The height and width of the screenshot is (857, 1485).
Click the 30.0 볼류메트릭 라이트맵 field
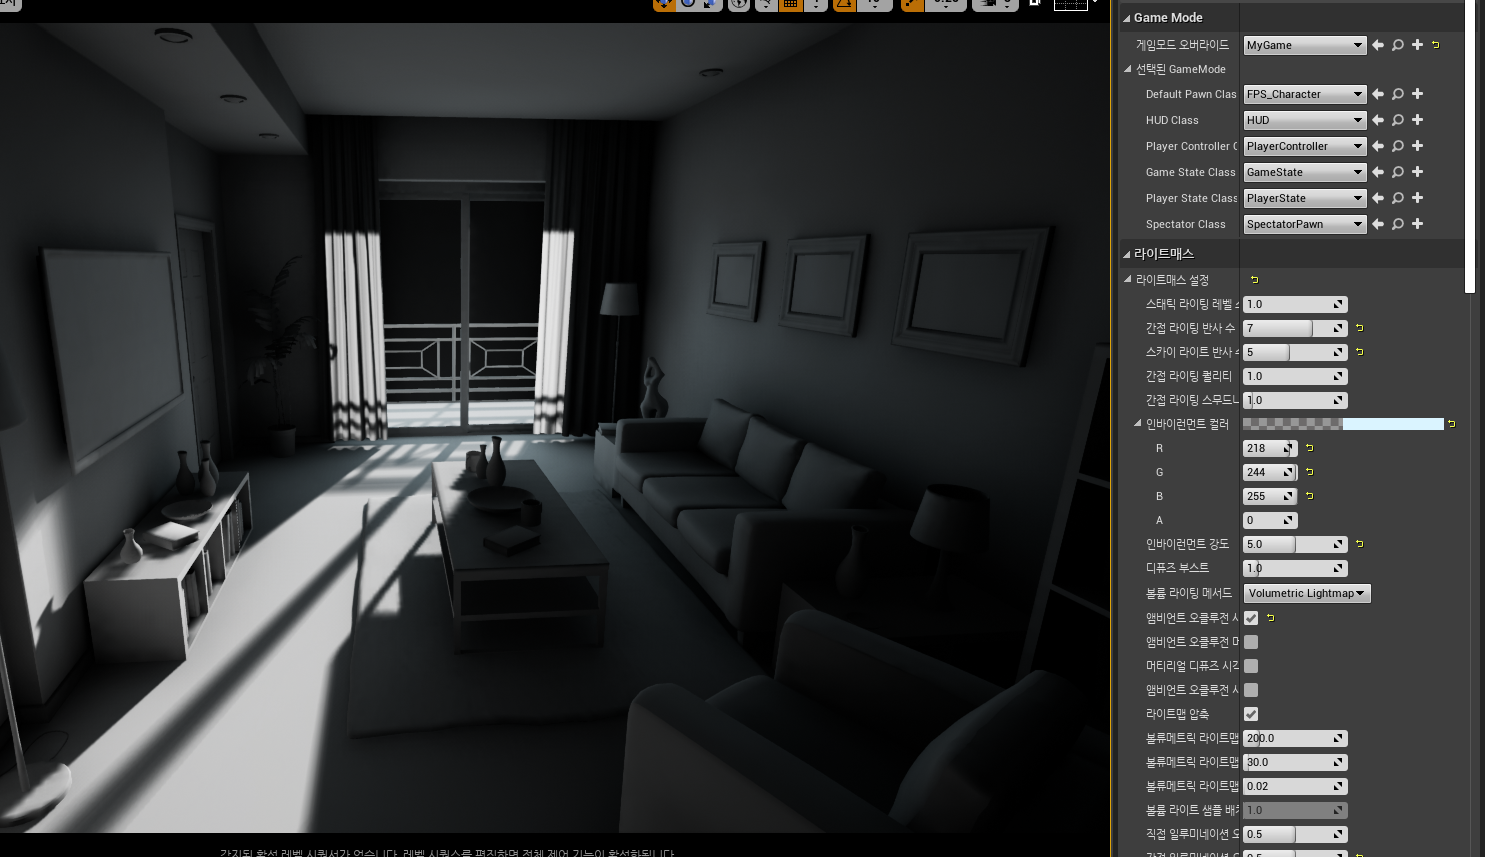point(1295,762)
